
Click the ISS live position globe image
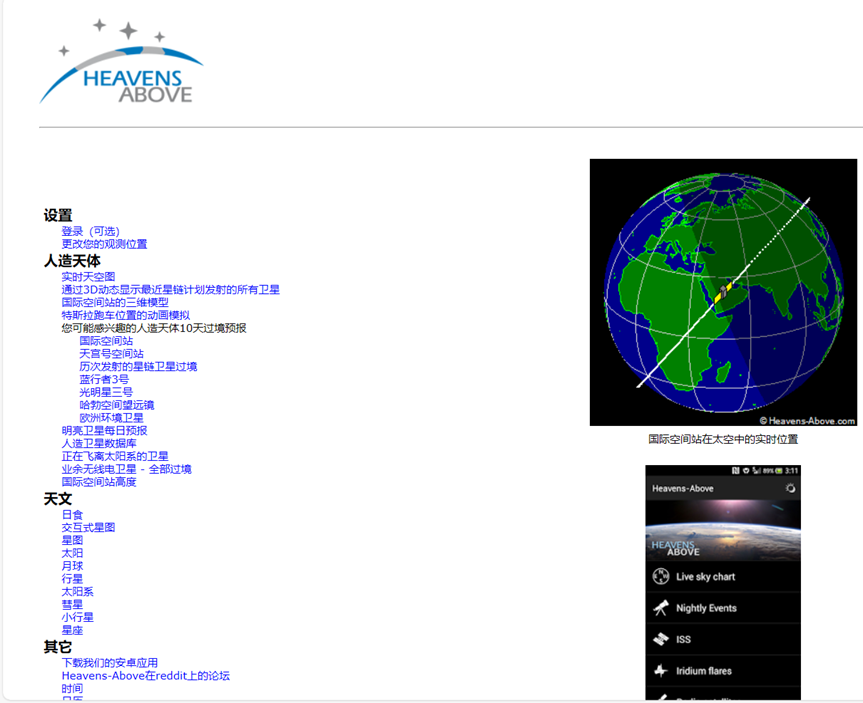pyautogui.click(x=723, y=292)
